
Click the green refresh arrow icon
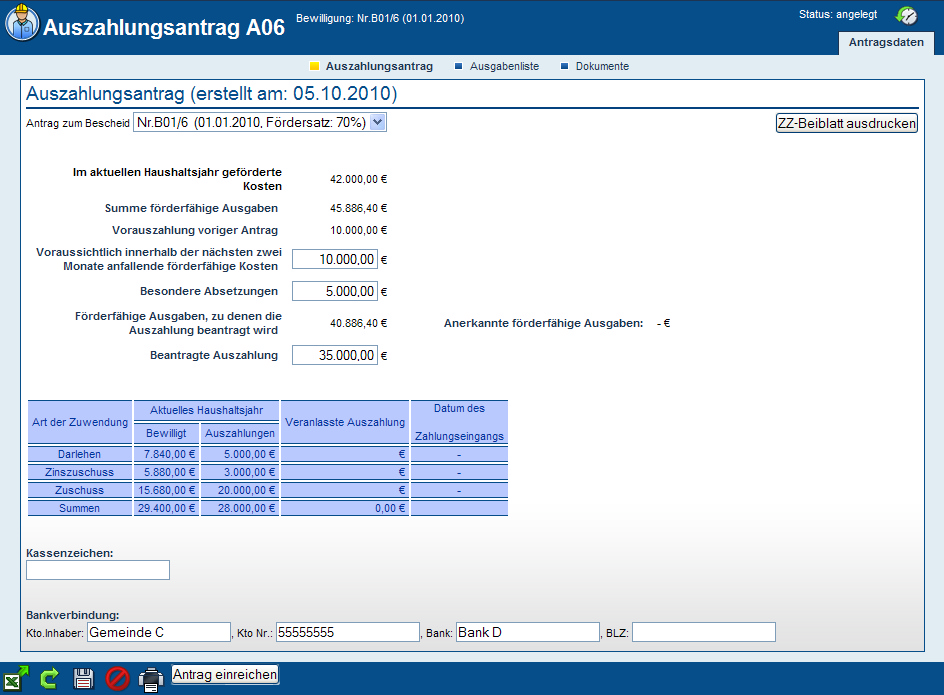pyautogui.click(x=49, y=679)
